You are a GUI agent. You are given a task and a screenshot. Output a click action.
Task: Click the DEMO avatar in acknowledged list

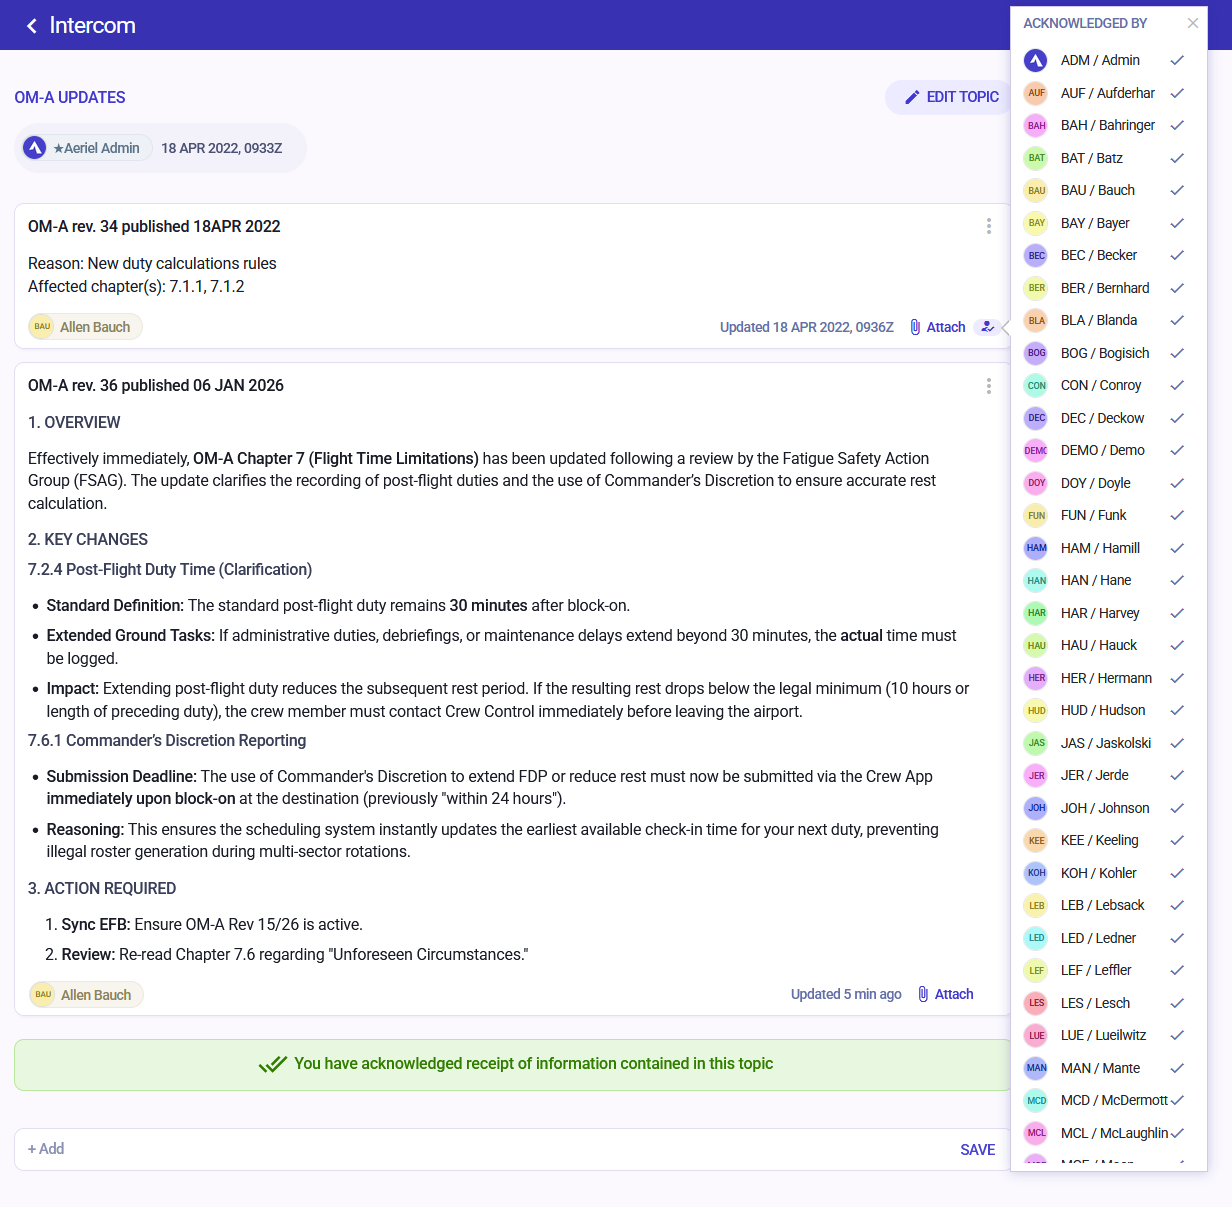click(1036, 450)
